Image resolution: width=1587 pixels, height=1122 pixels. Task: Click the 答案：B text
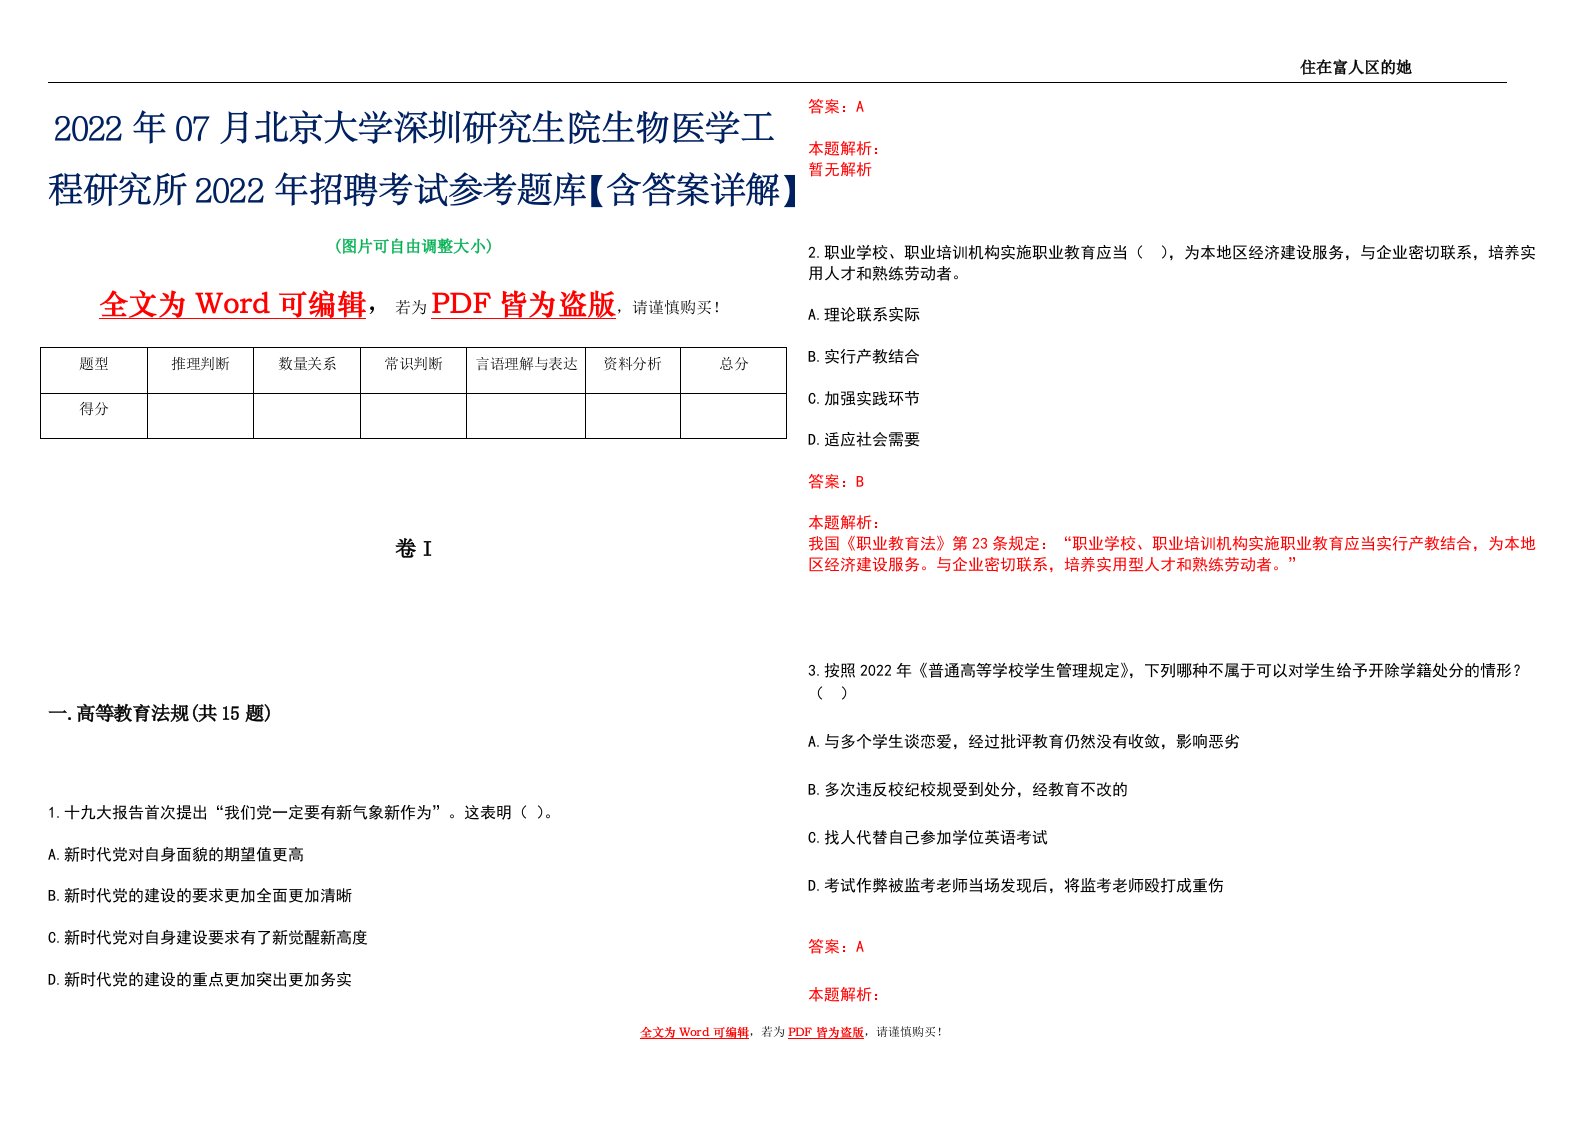pyautogui.click(x=836, y=481)
